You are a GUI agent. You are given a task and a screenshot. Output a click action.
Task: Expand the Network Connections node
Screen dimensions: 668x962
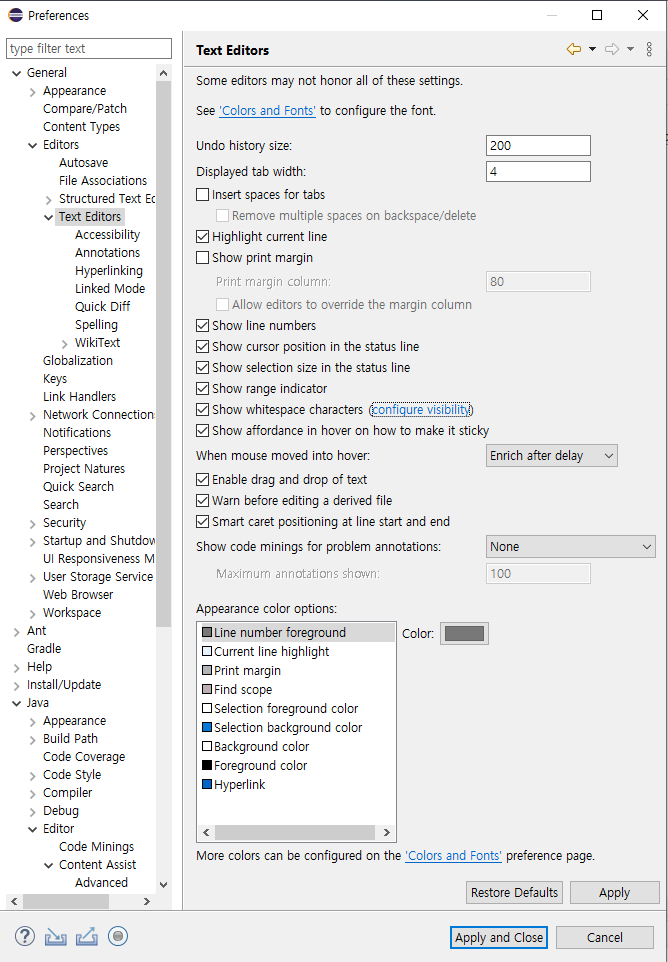coord(33,415)
